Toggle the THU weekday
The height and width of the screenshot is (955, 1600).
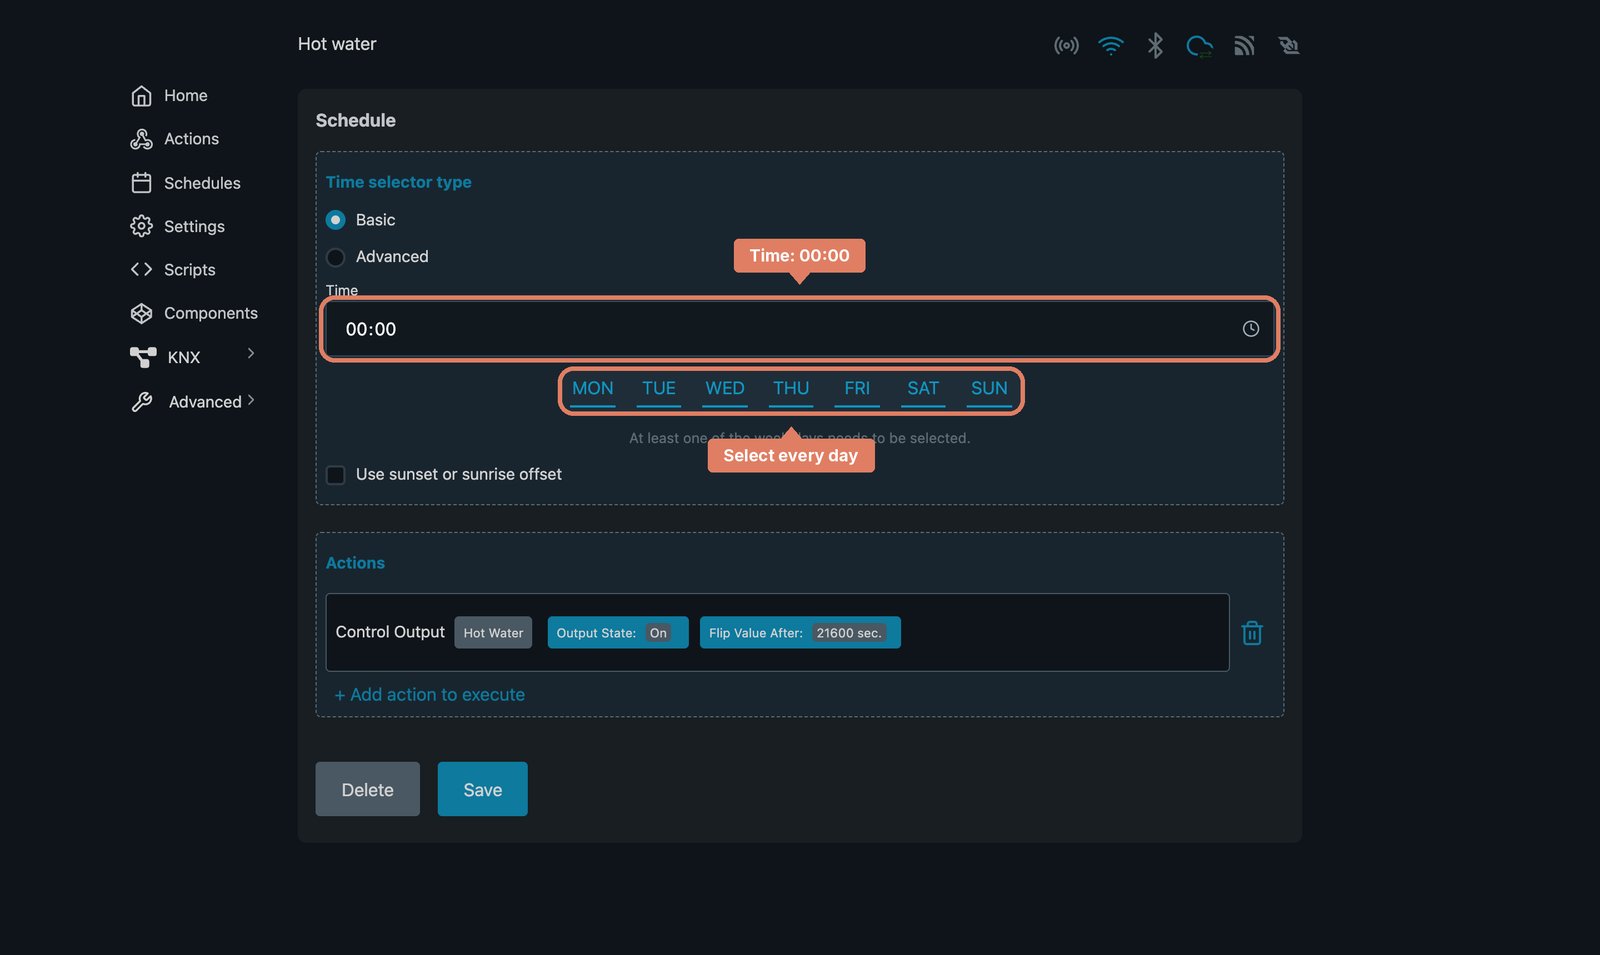pyautogui.click(x=791, y=389)
